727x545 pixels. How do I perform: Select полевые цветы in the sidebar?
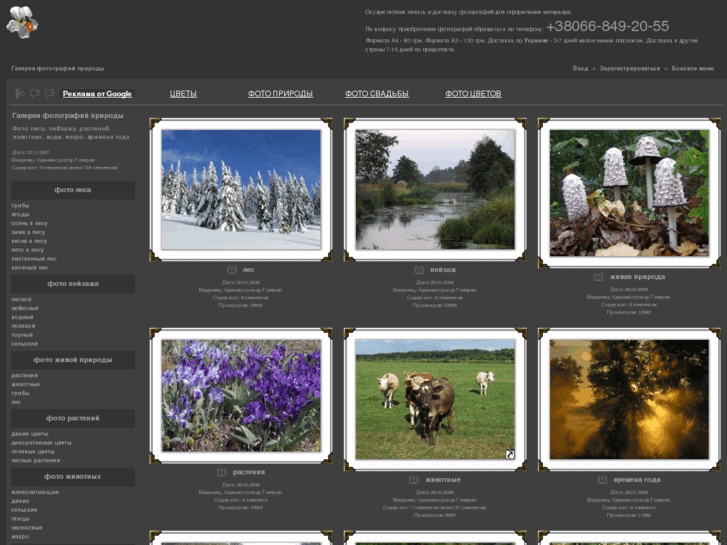32,451
